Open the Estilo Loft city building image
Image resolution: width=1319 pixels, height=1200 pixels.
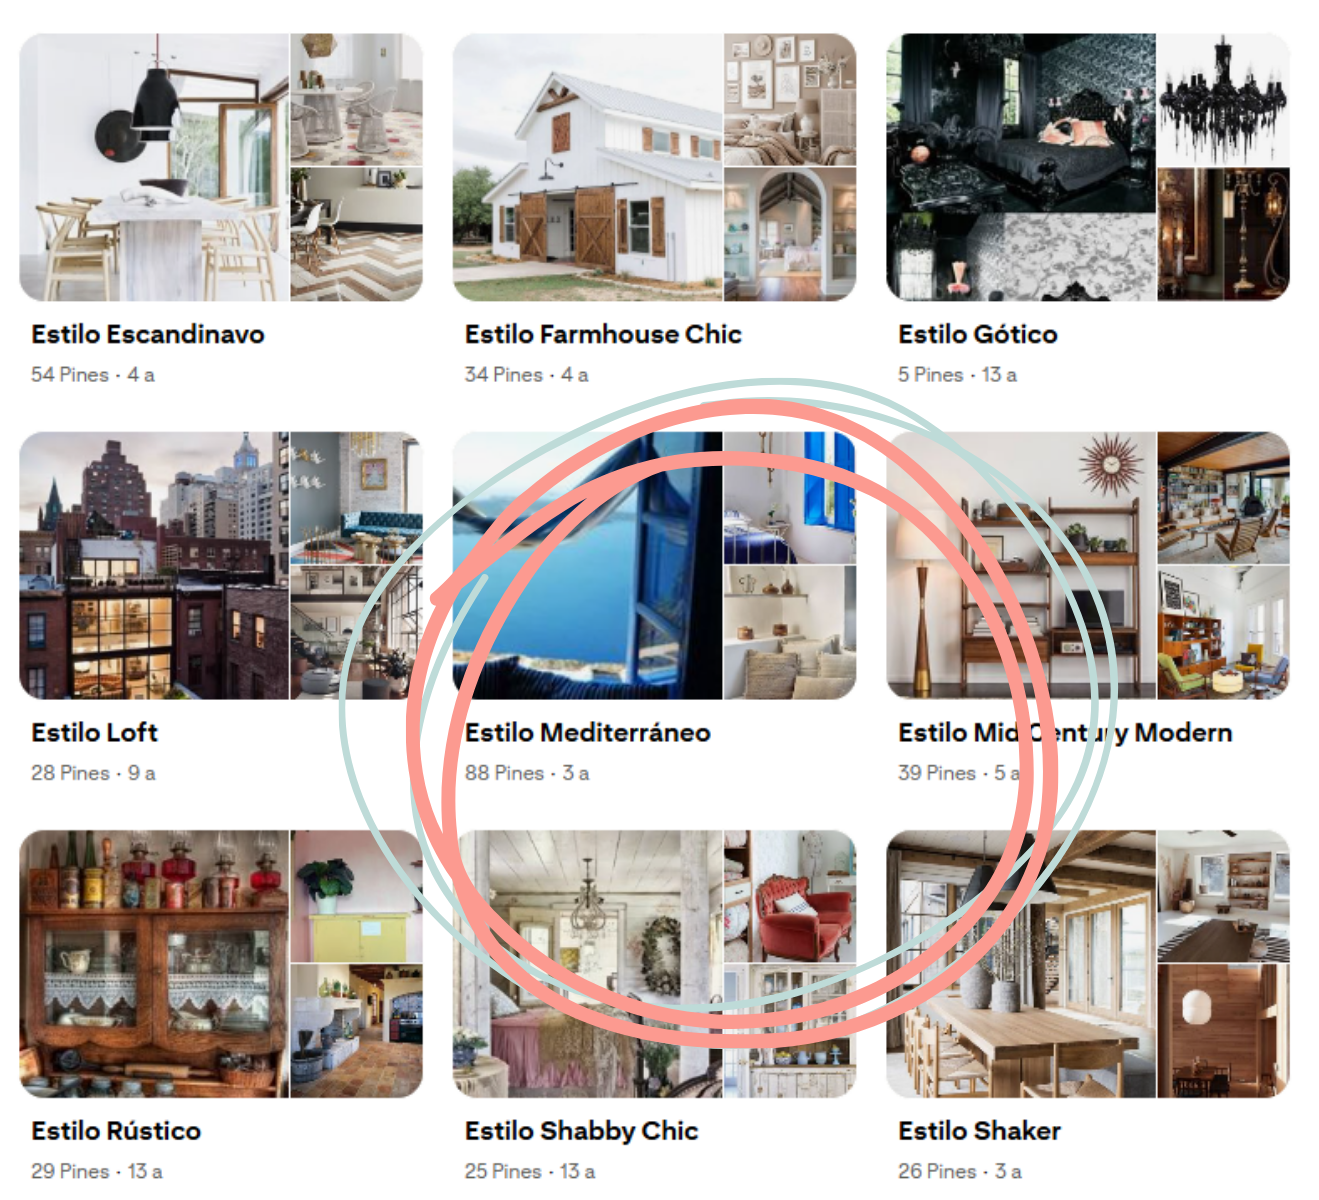point(155,565)
